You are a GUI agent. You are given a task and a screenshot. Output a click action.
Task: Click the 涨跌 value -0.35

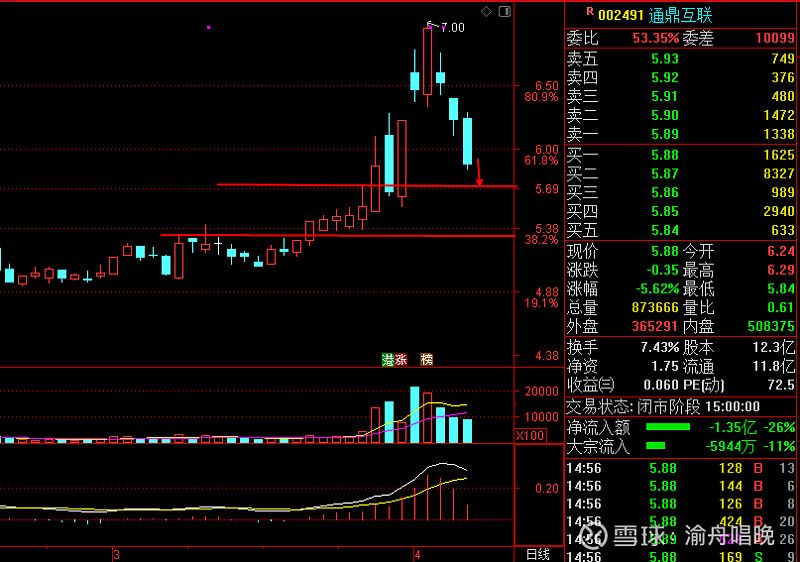click(663, 270)
